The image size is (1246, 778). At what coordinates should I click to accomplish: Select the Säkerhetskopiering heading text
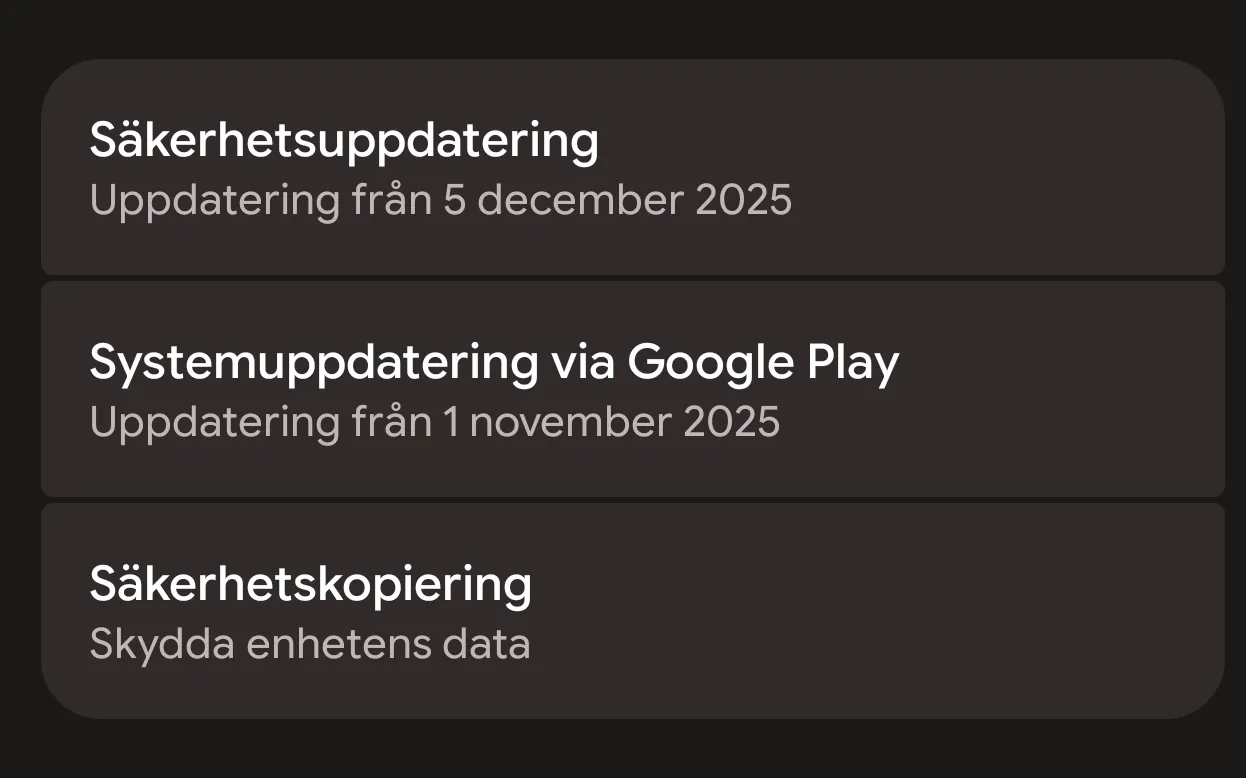coord(310,584)
